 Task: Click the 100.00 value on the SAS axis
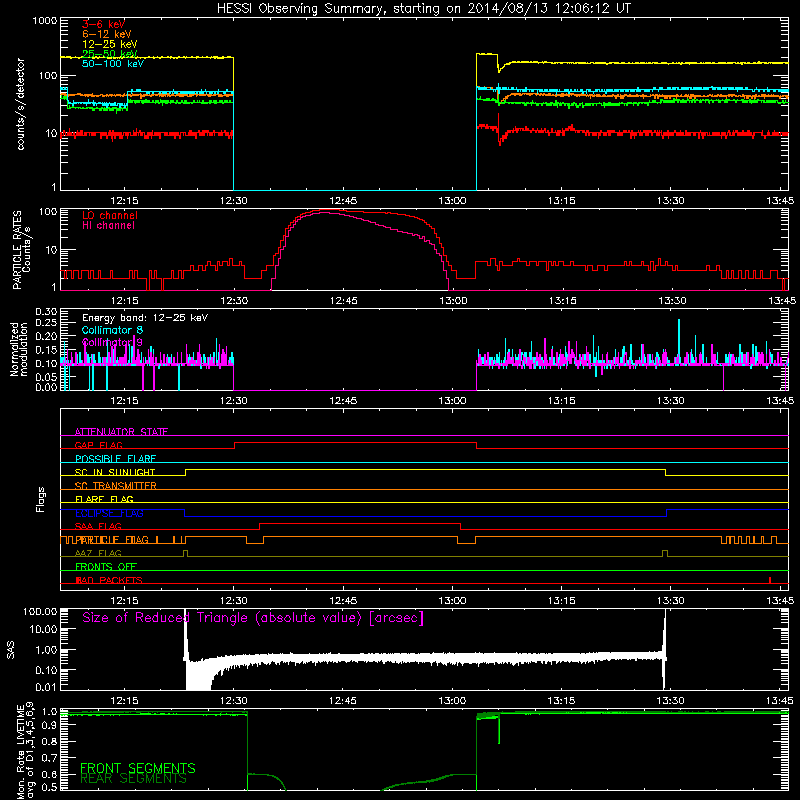[40, 611]
